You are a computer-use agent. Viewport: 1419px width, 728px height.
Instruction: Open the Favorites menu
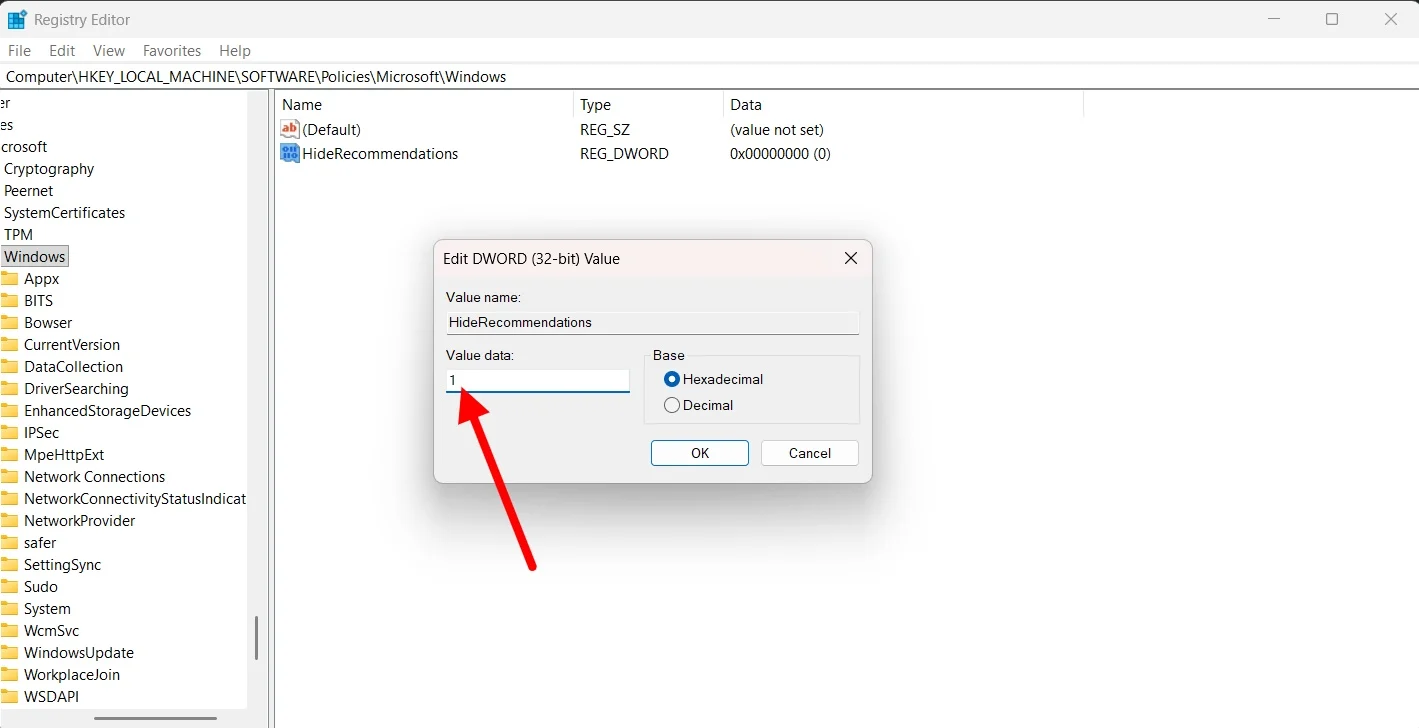171,51
